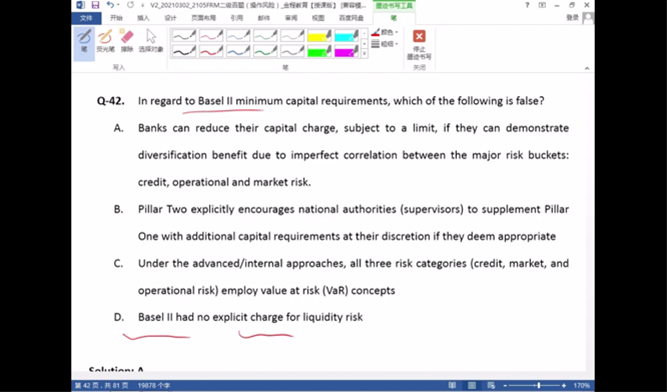Select the Highlighter (荧光笔) tool
Viewport: 667px width, 392px height.
(105, 41)
